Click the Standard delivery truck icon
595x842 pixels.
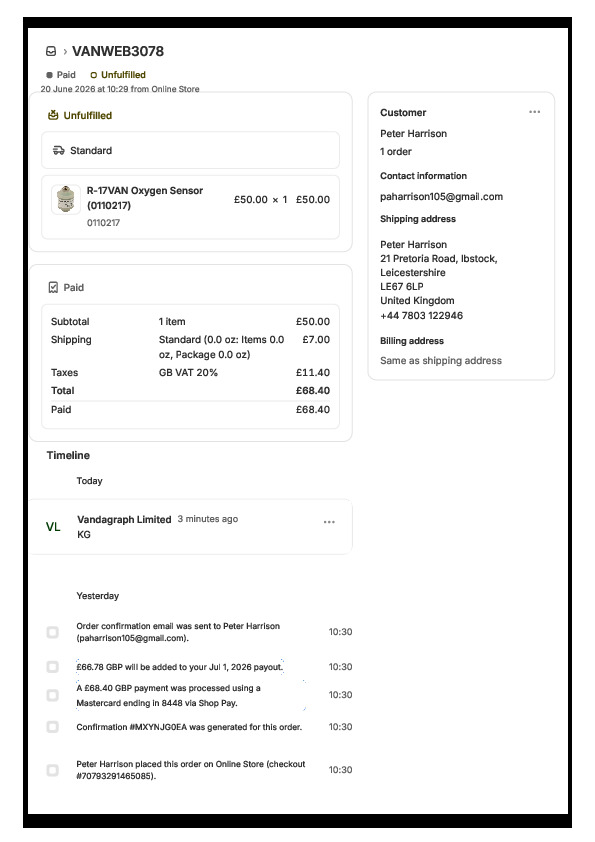59,150
